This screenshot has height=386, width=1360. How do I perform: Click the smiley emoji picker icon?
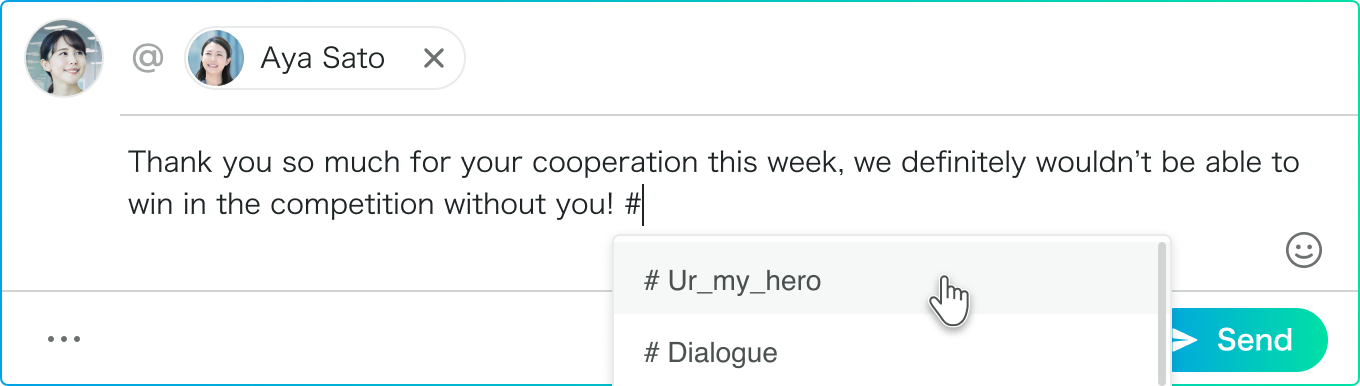(x=1304, y=250)
